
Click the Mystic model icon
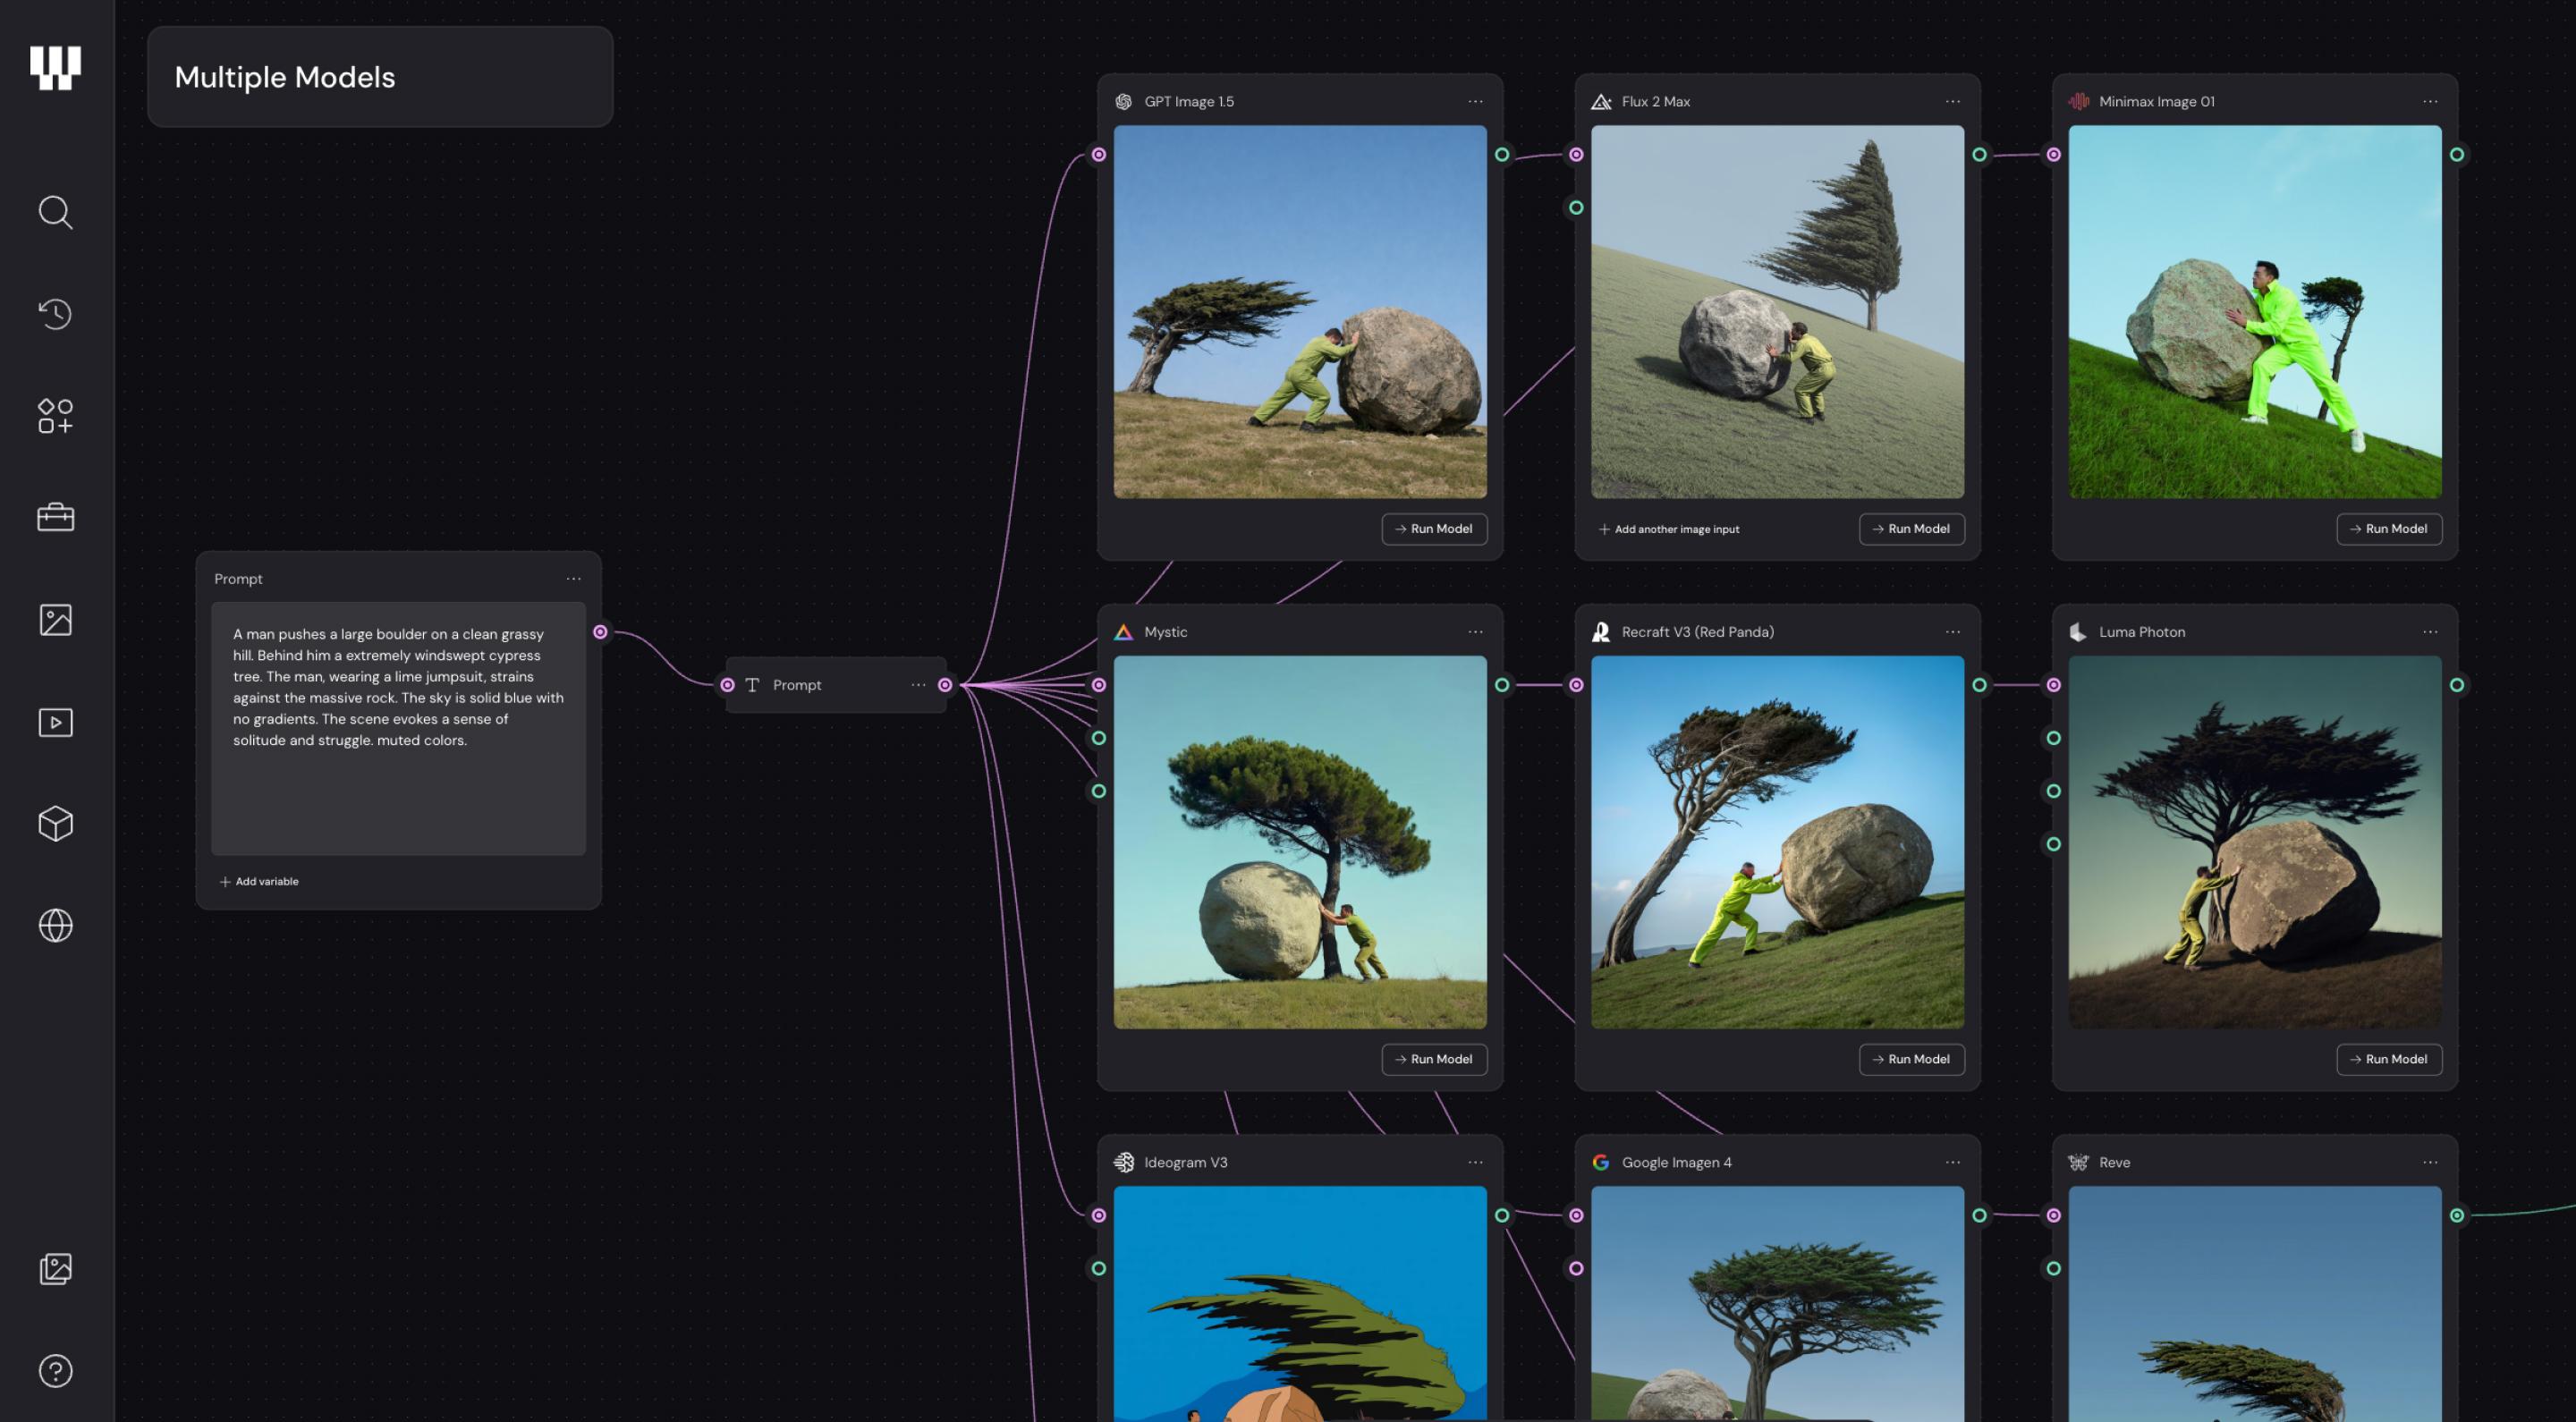click(x=1123, y=632)
